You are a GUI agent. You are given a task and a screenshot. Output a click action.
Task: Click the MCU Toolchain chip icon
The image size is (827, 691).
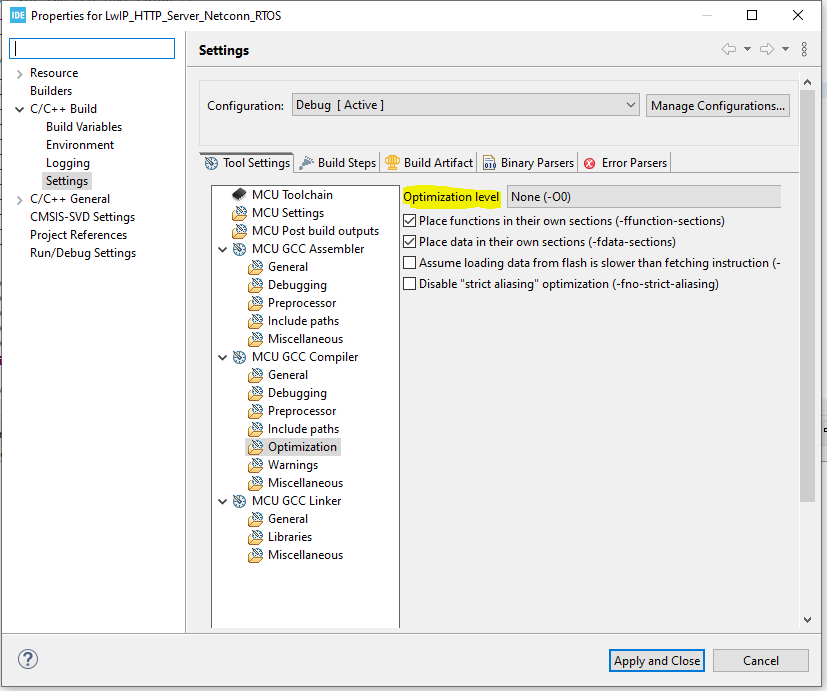239,195
